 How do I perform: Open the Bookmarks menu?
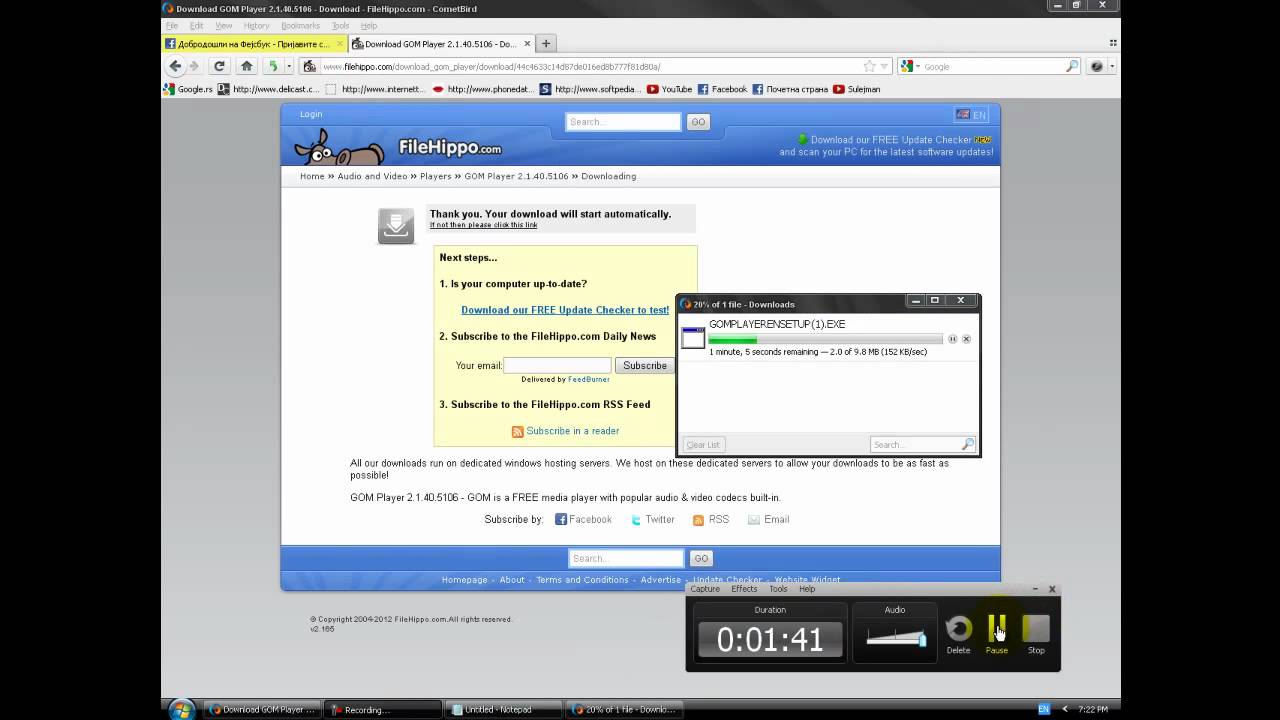300,25
